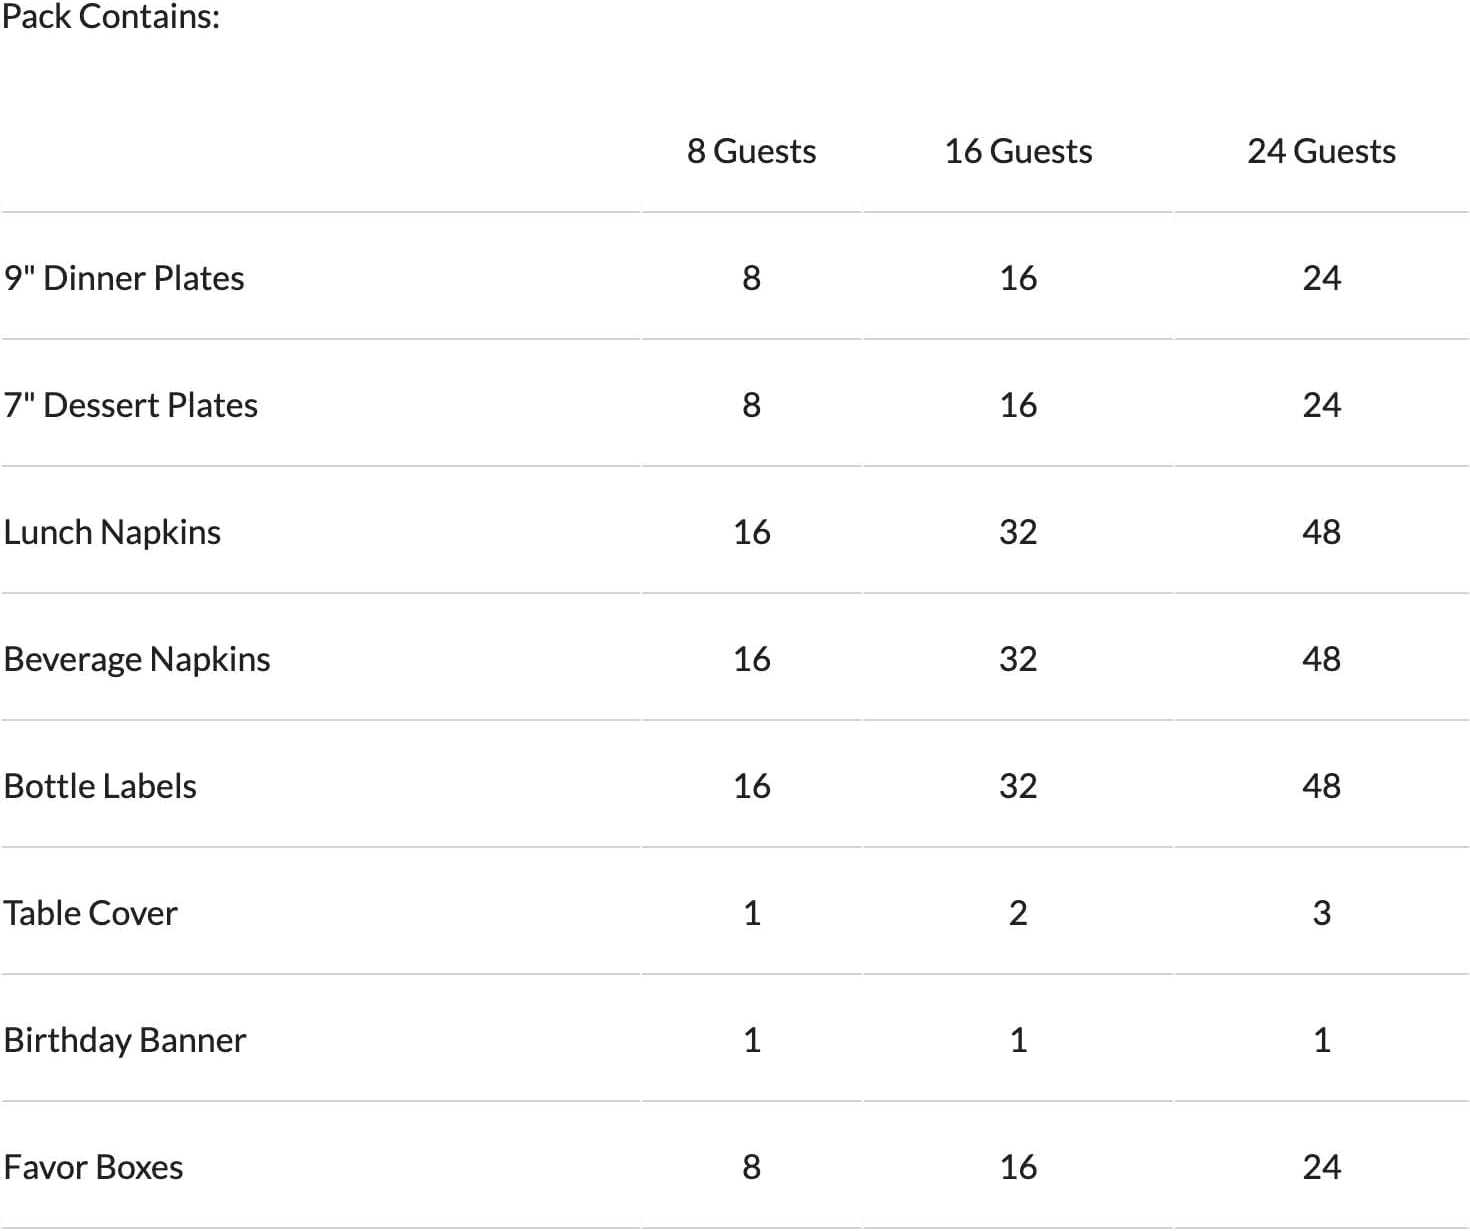Click the Table Cover row label
1470x1231 pixels.
click(90, 913)
